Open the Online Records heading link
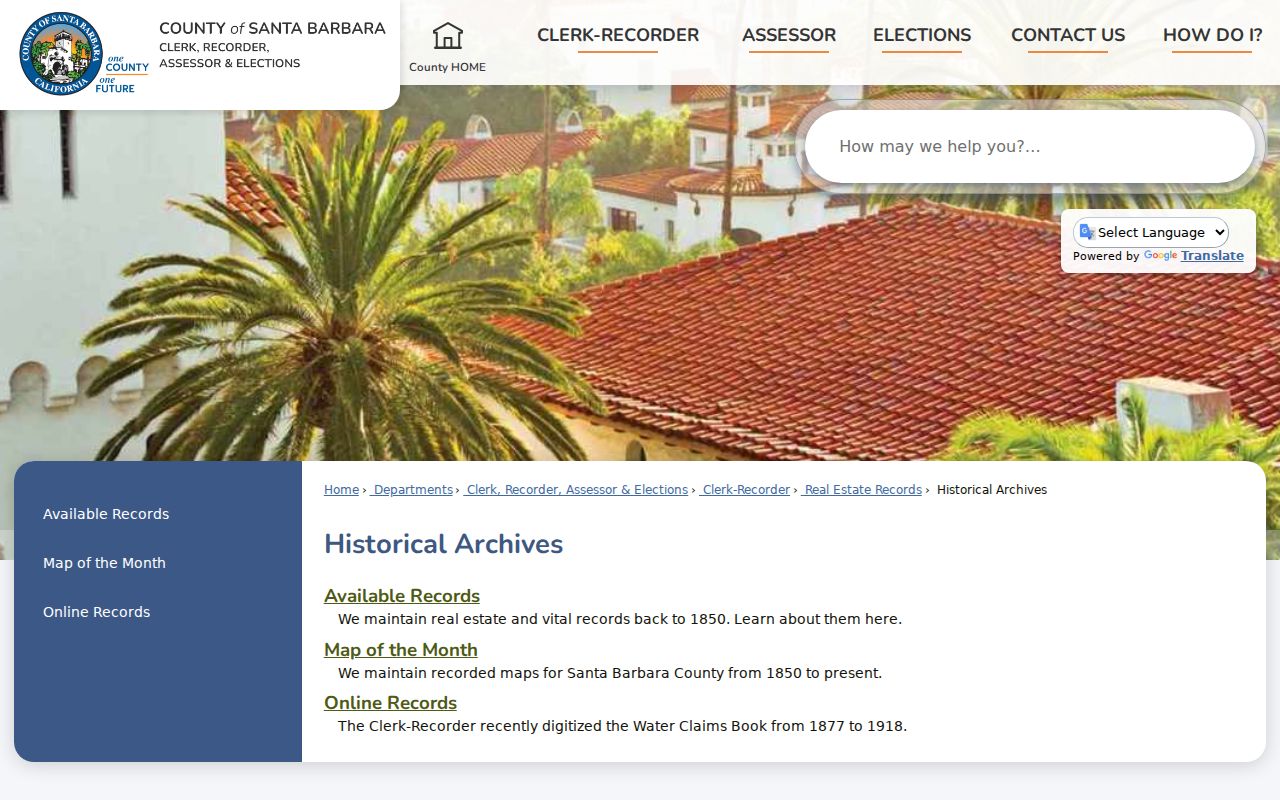The width and height of the screenshot is (1280, 800). pos(390,703)
